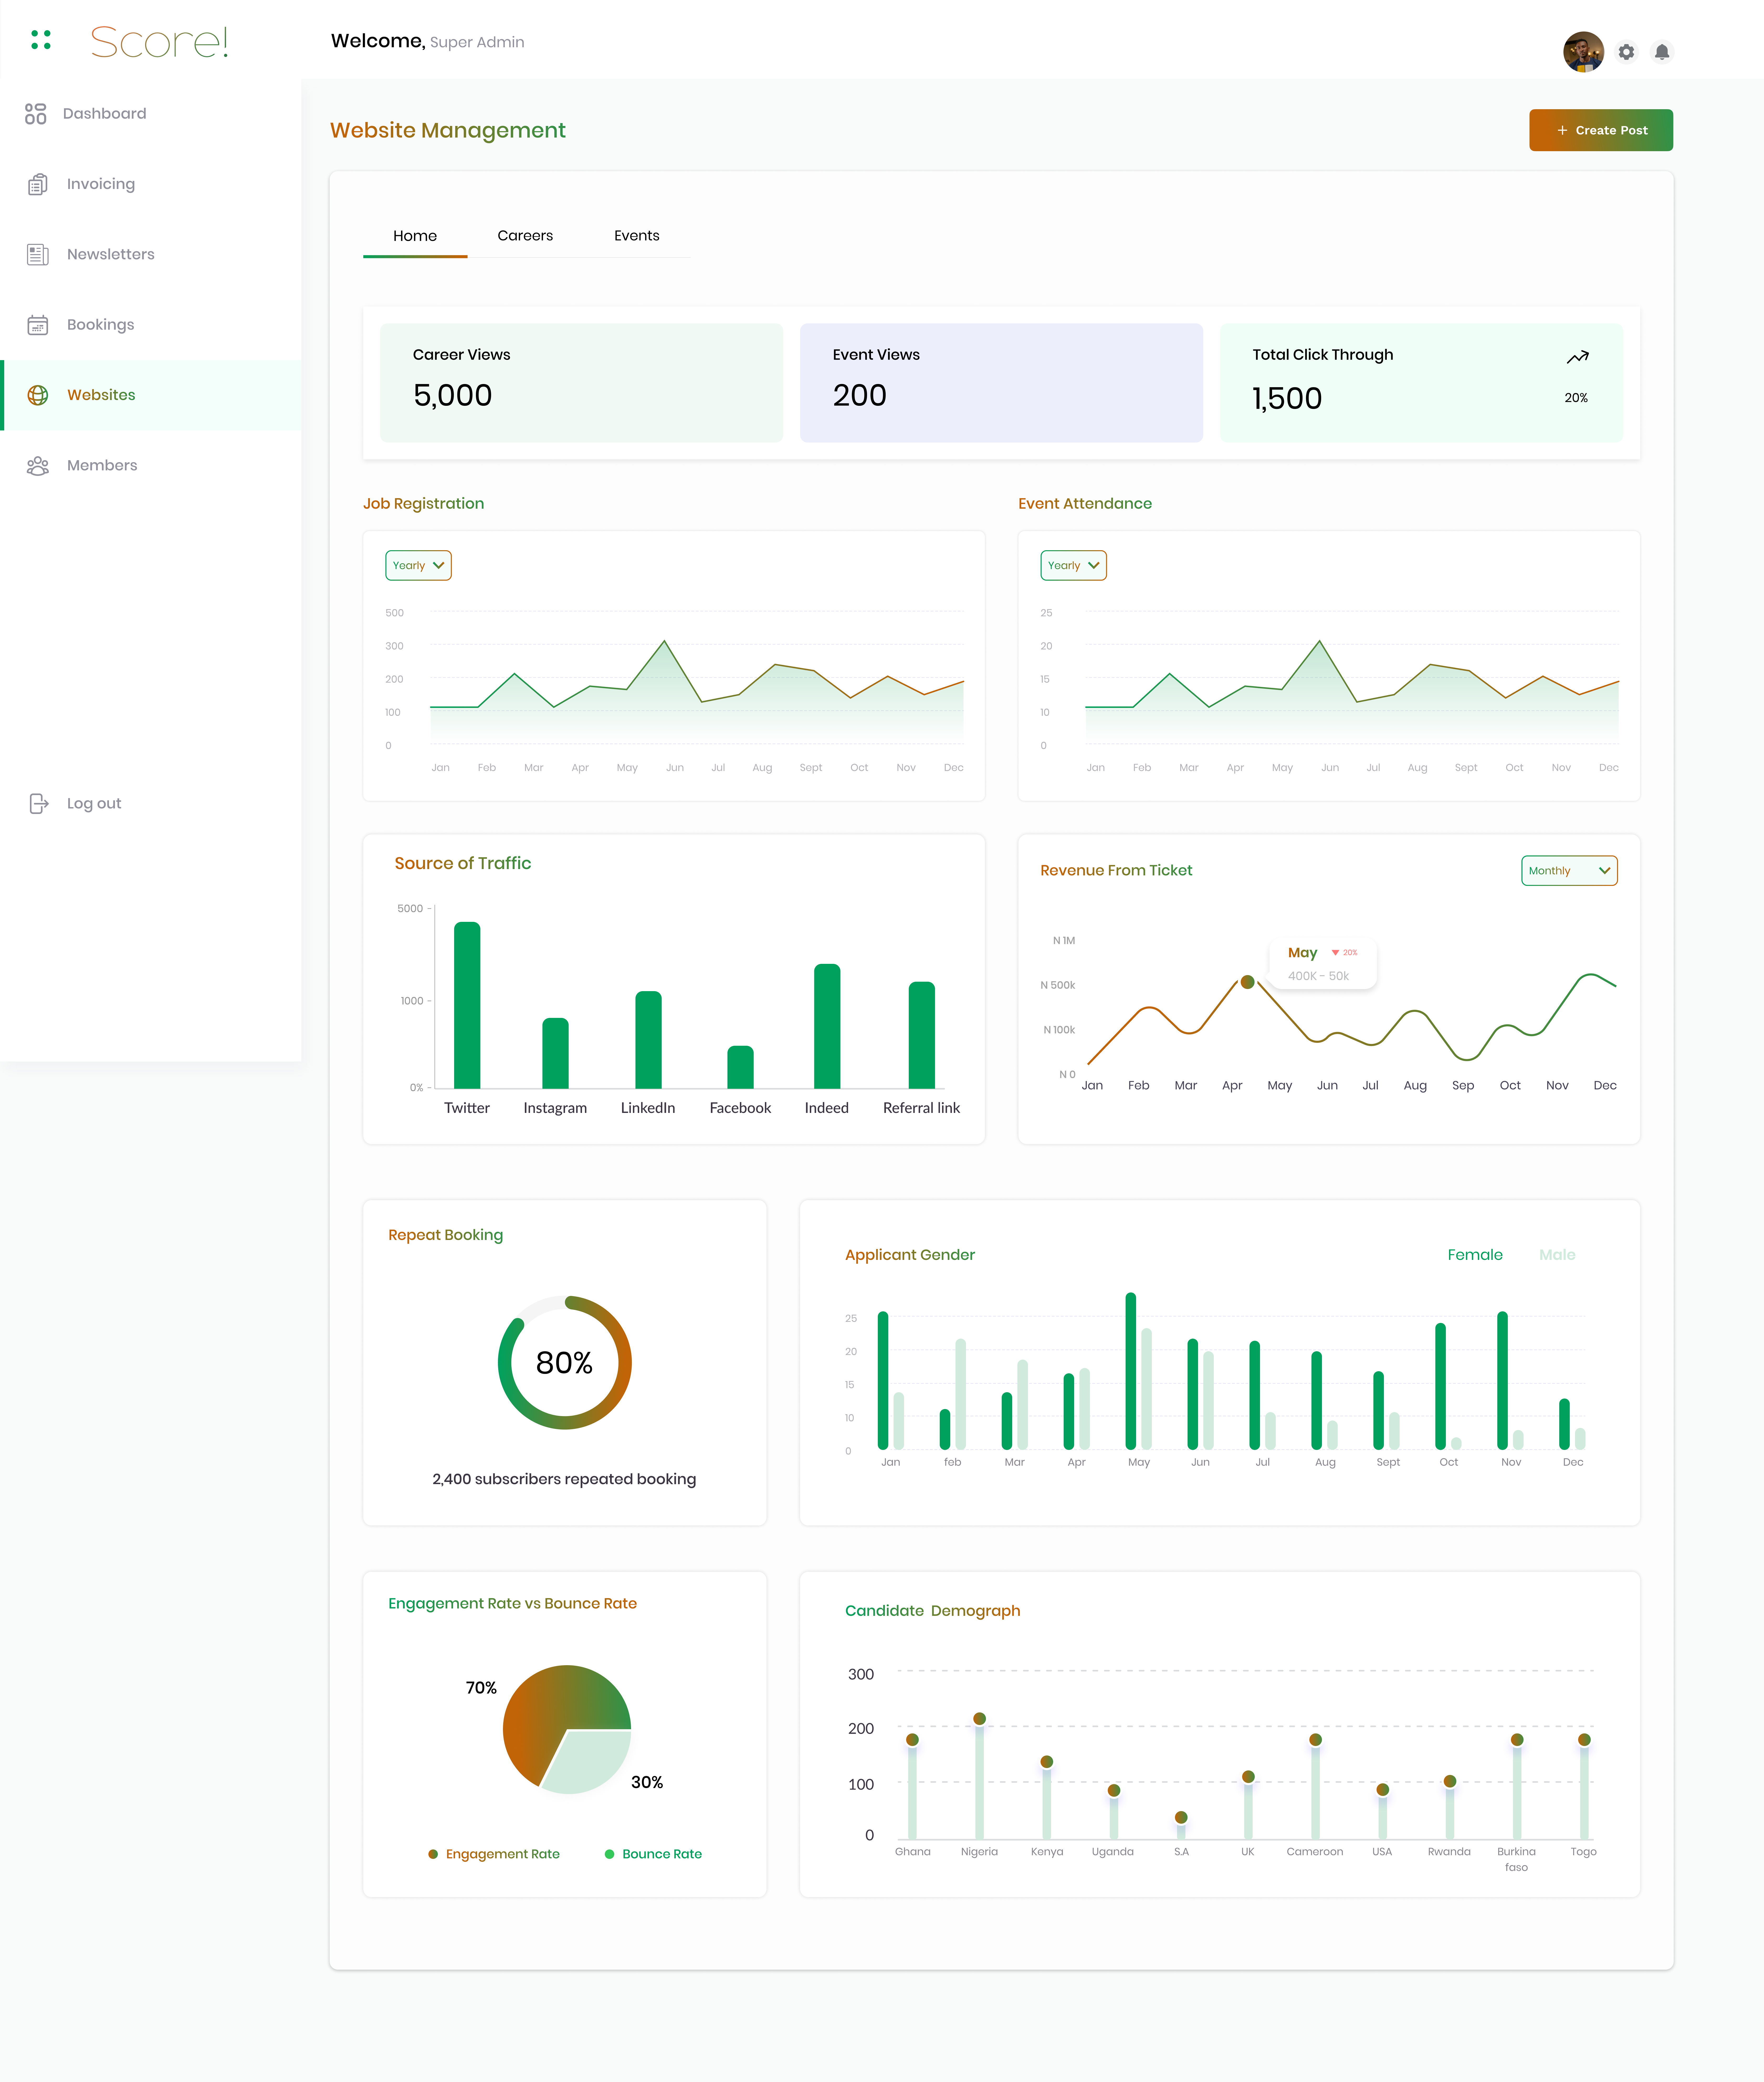Click the Nov female bar in Applicant Gender
Screen dimensions: 1764x2082
tap(1502, 1380)
